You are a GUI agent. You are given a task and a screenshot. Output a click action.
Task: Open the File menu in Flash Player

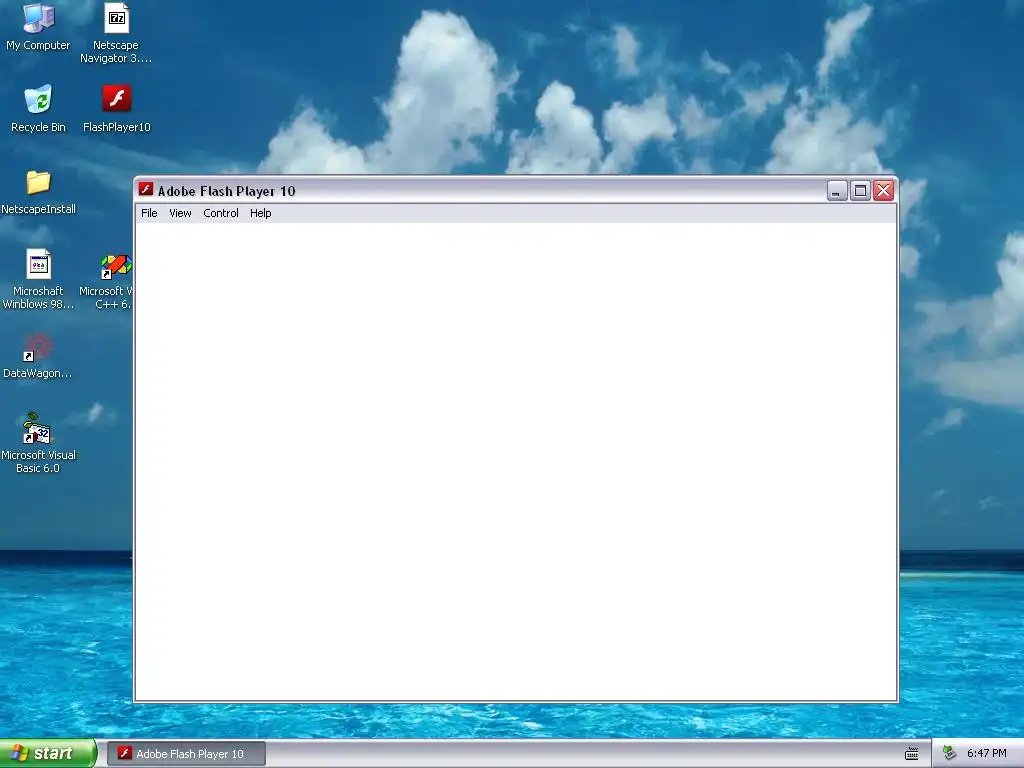point(149,213)
